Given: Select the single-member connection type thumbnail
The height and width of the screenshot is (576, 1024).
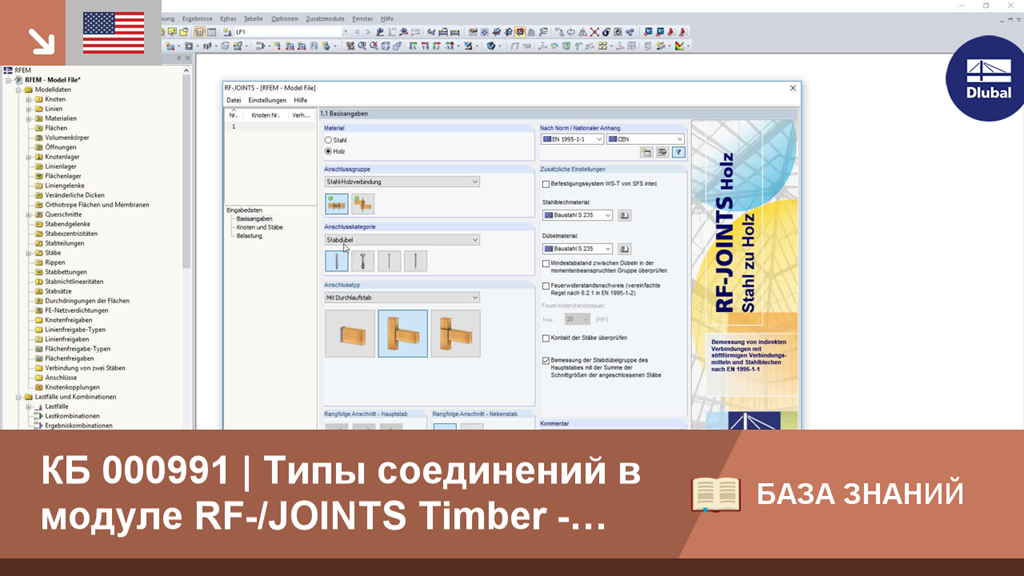Looking at the screenshot, I should click(349, 334).
